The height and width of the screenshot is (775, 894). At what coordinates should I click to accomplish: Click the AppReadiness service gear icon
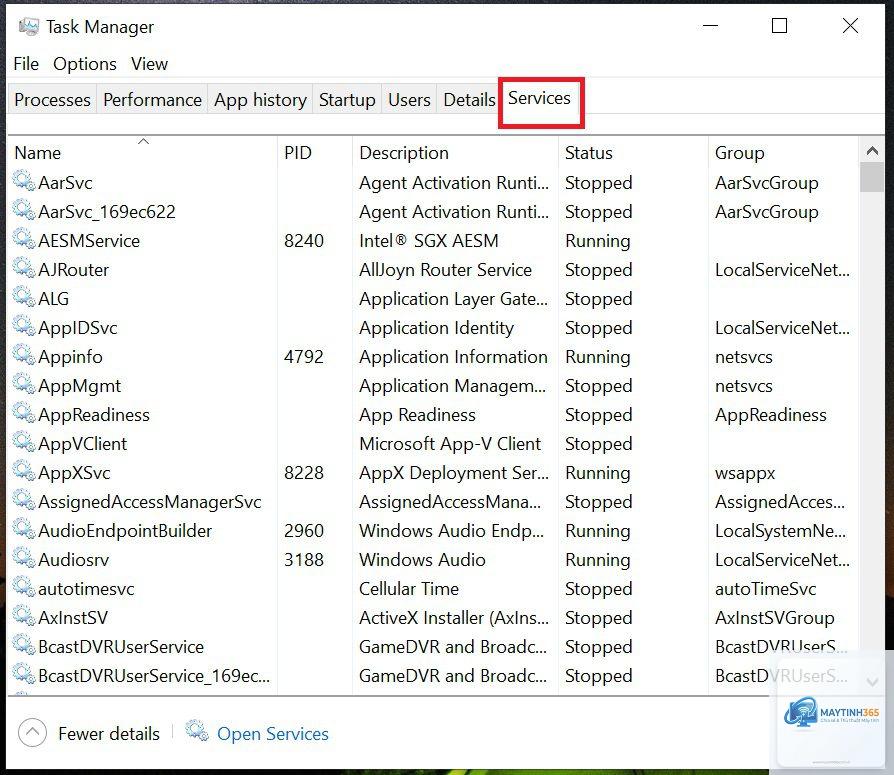24,413
